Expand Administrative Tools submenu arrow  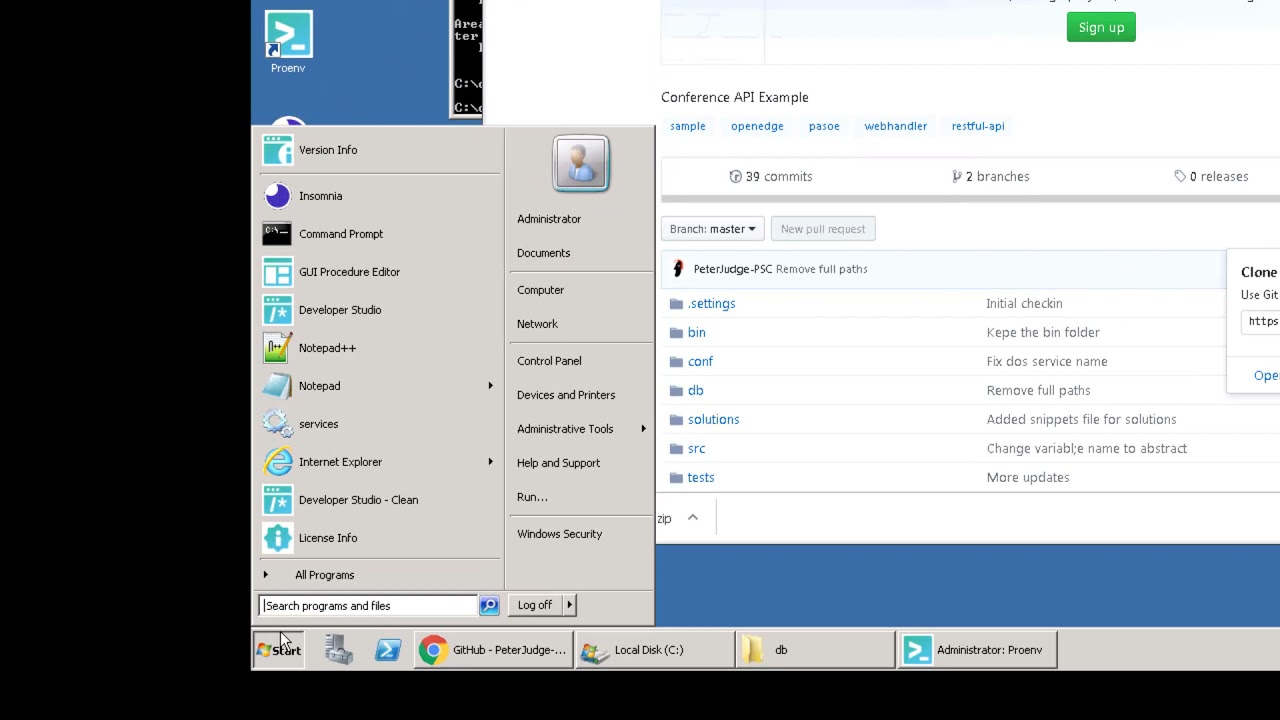(643, 429)
